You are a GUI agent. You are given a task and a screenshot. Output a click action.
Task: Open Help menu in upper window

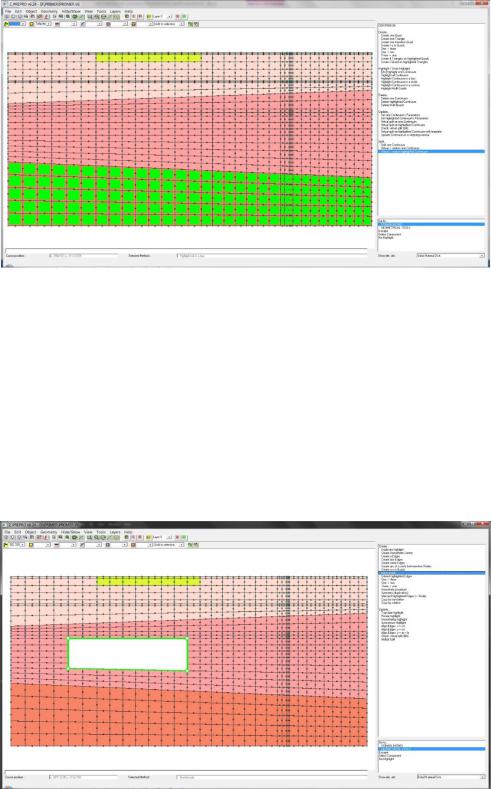[128, 11]
